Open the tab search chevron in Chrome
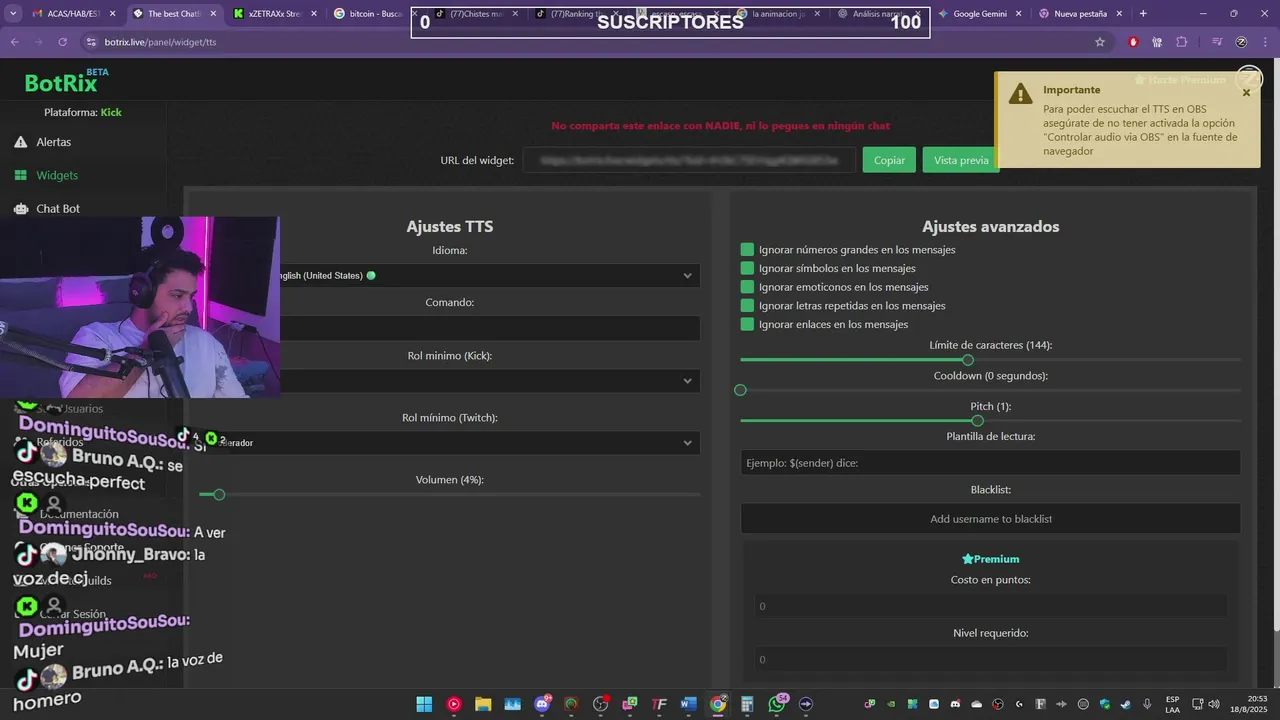This screenshot has width=1280, height=720. [13, 14]
